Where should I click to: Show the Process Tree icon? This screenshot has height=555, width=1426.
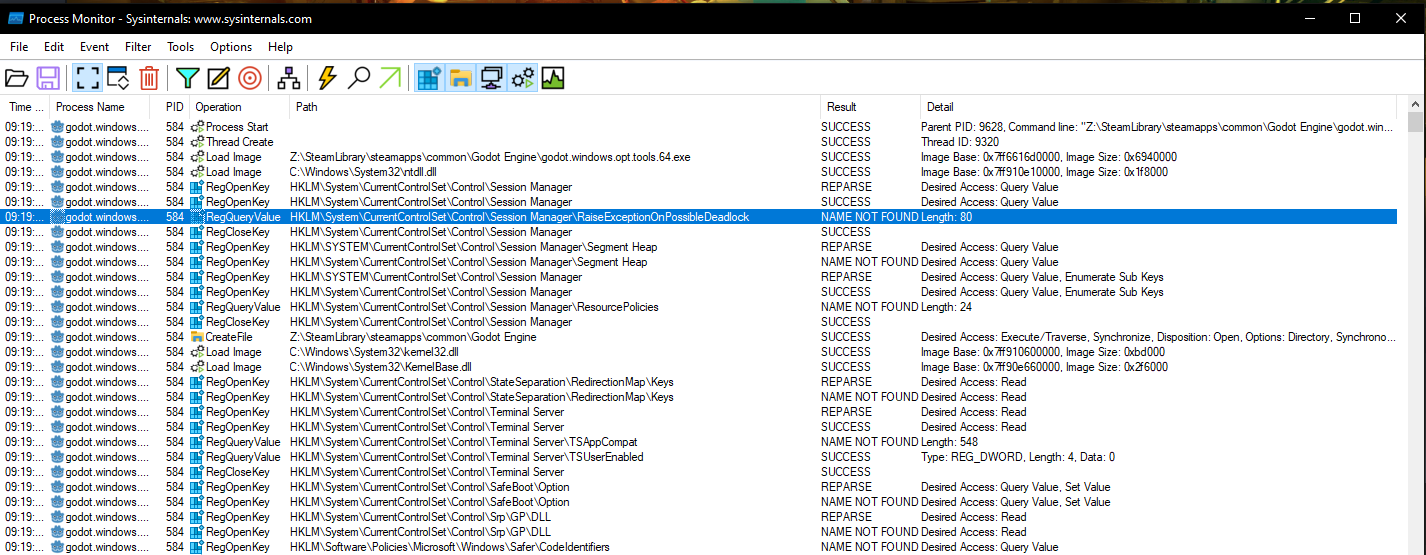pyautogui.click(x=289, y=78)
